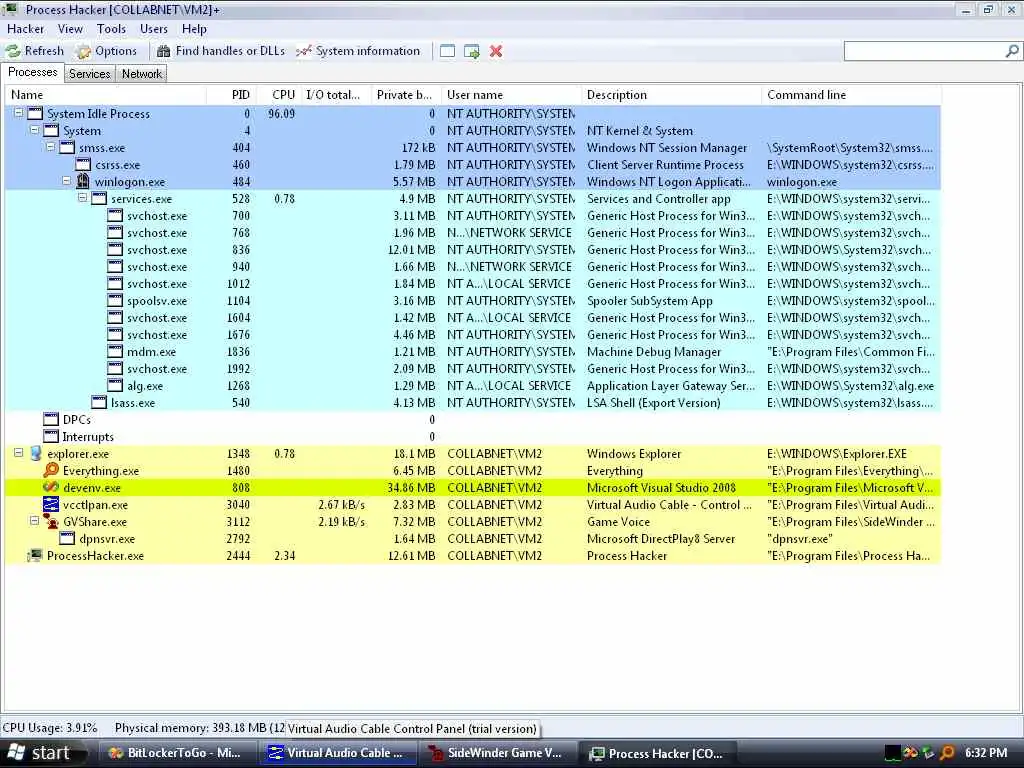This screenshot has width=1024, height=768.
Task: Click the csrss.exe process icon
Action: (83, 165)
